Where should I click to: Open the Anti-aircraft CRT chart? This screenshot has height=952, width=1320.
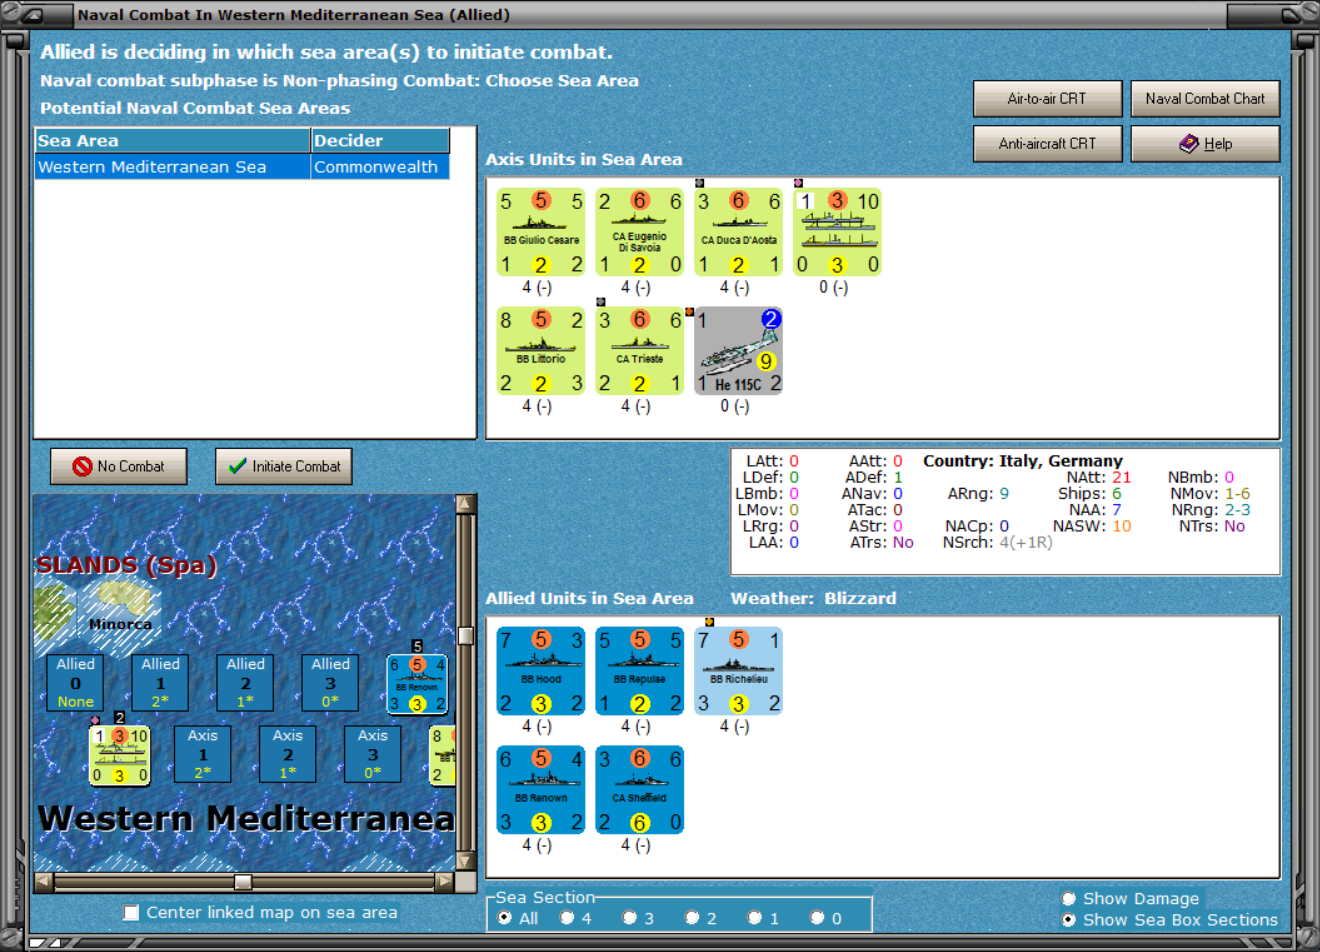[x=1047, y=143]
